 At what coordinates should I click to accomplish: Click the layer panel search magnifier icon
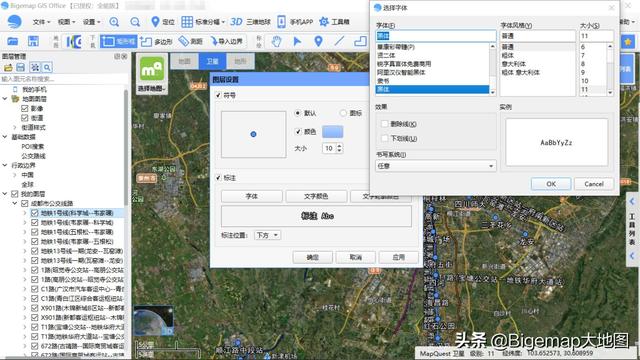coord(47,67)
